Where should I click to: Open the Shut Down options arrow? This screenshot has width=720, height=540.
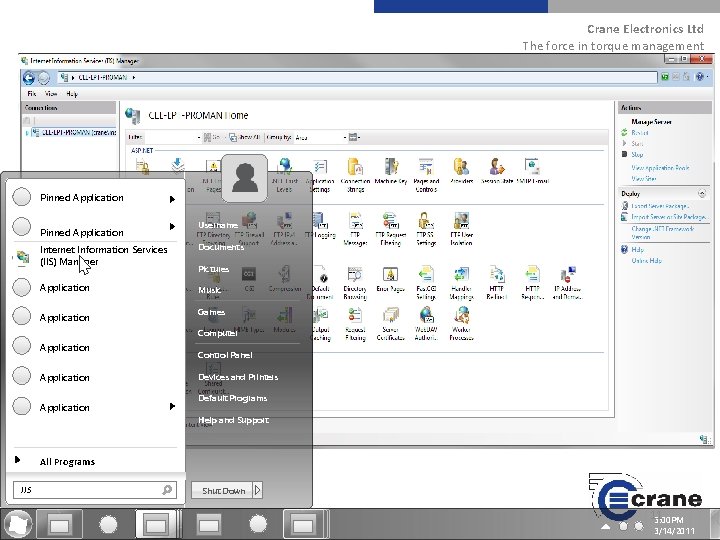[x=258, y=490]
